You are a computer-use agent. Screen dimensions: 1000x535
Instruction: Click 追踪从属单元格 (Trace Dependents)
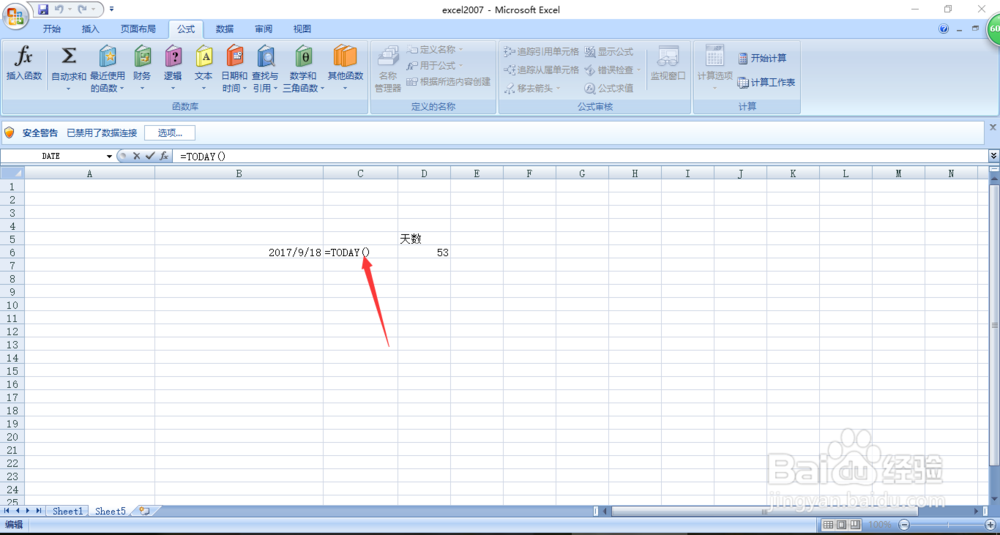point(541,70)
